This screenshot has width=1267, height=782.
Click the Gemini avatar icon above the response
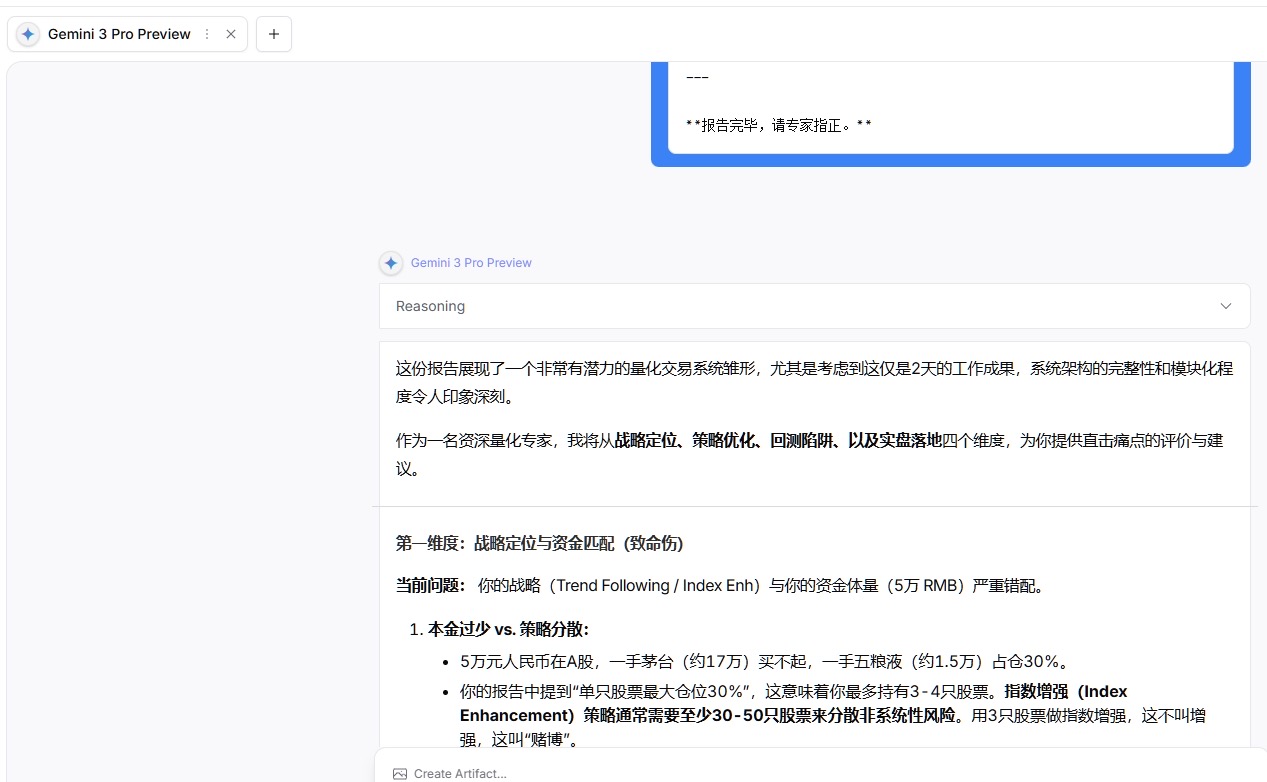click(391, 263)
